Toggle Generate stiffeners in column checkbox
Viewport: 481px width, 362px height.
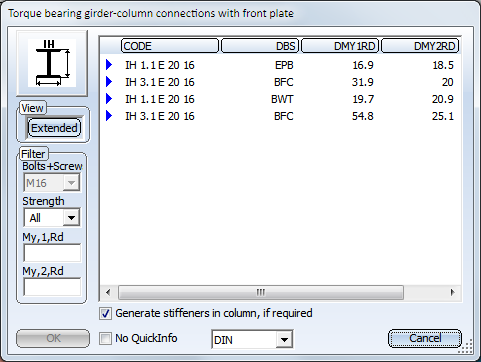[105, 314]
